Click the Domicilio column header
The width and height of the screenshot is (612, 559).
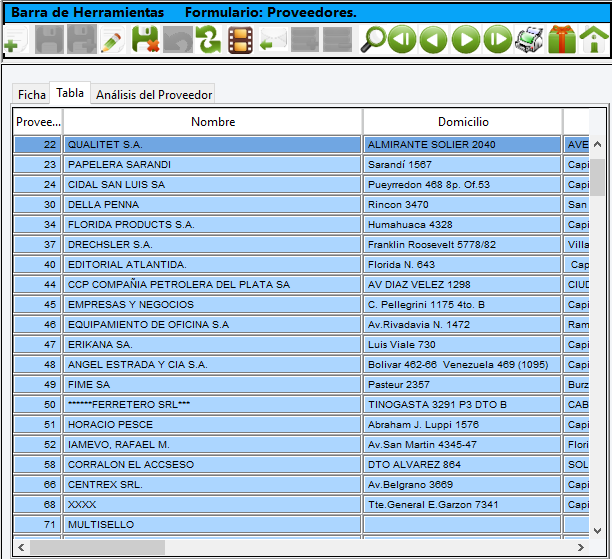pos(463,122)
